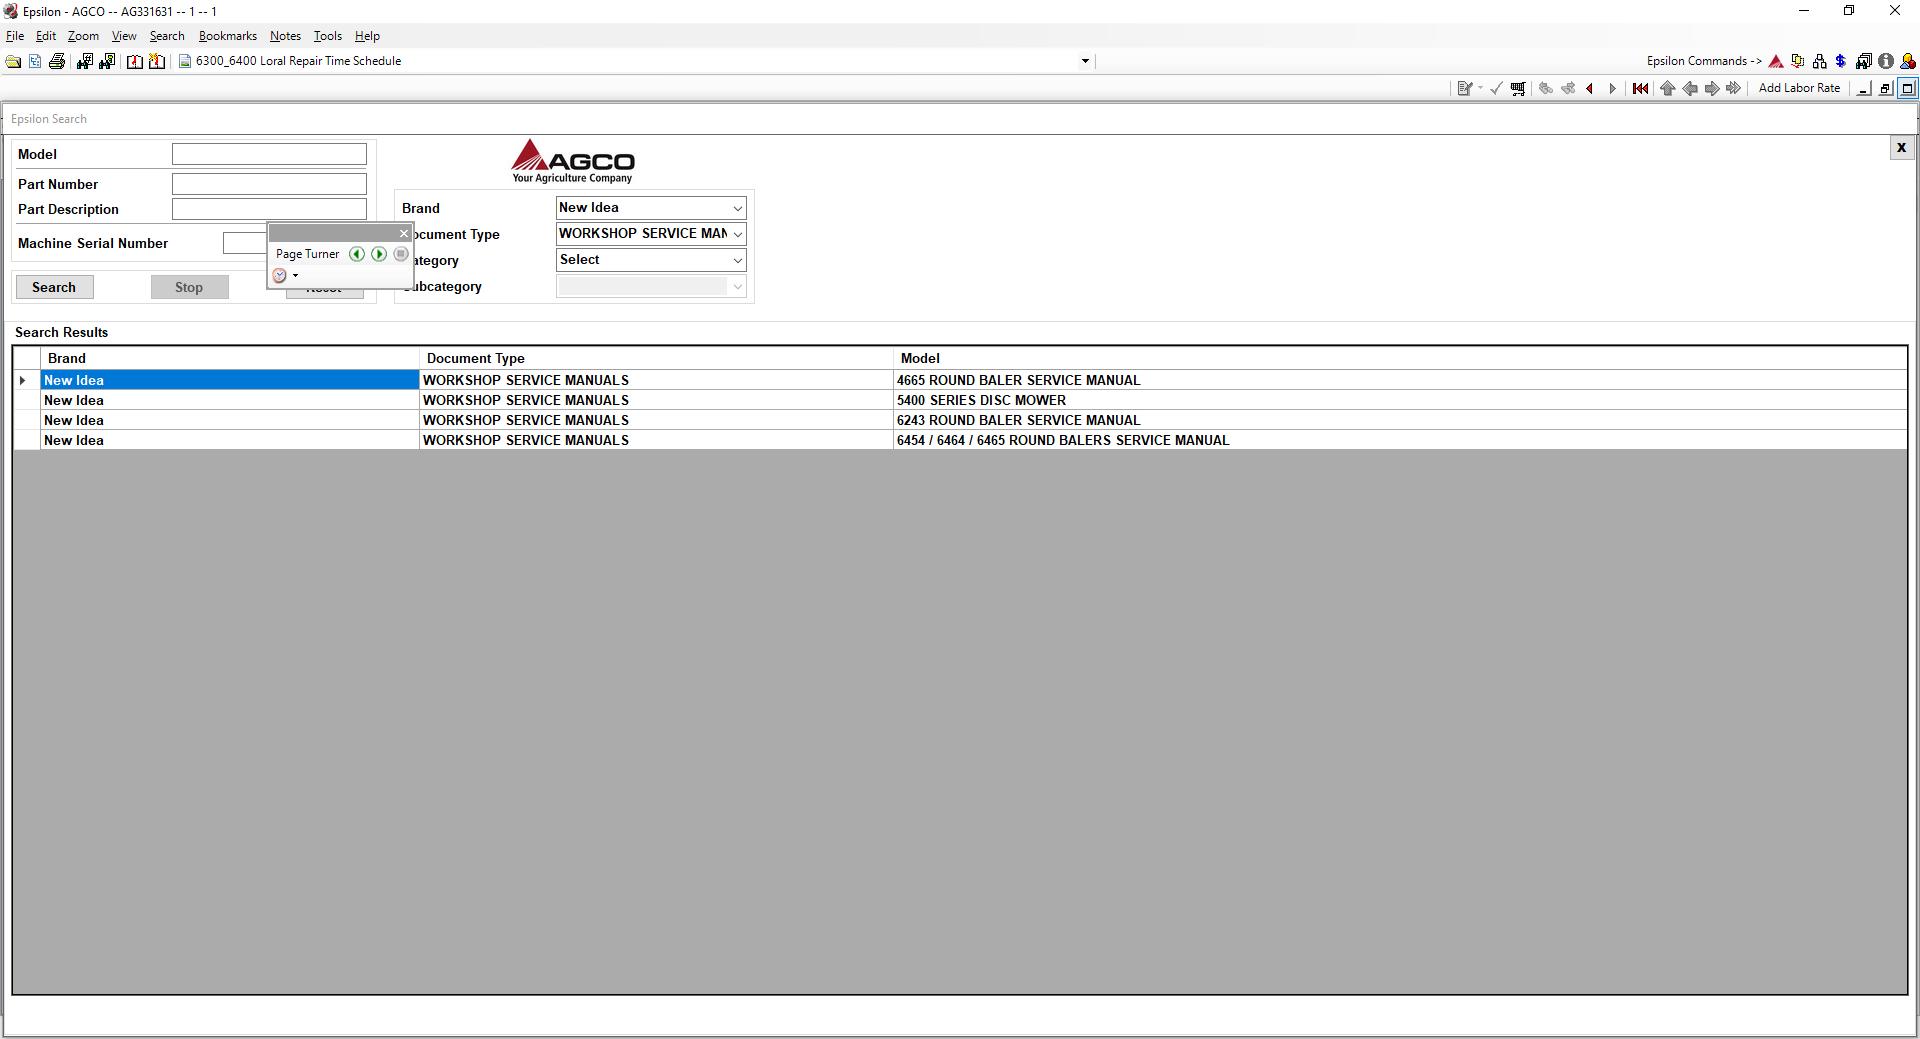Click the printer icon
This screenshot has width=1920, height=1039.
(57, 61)
